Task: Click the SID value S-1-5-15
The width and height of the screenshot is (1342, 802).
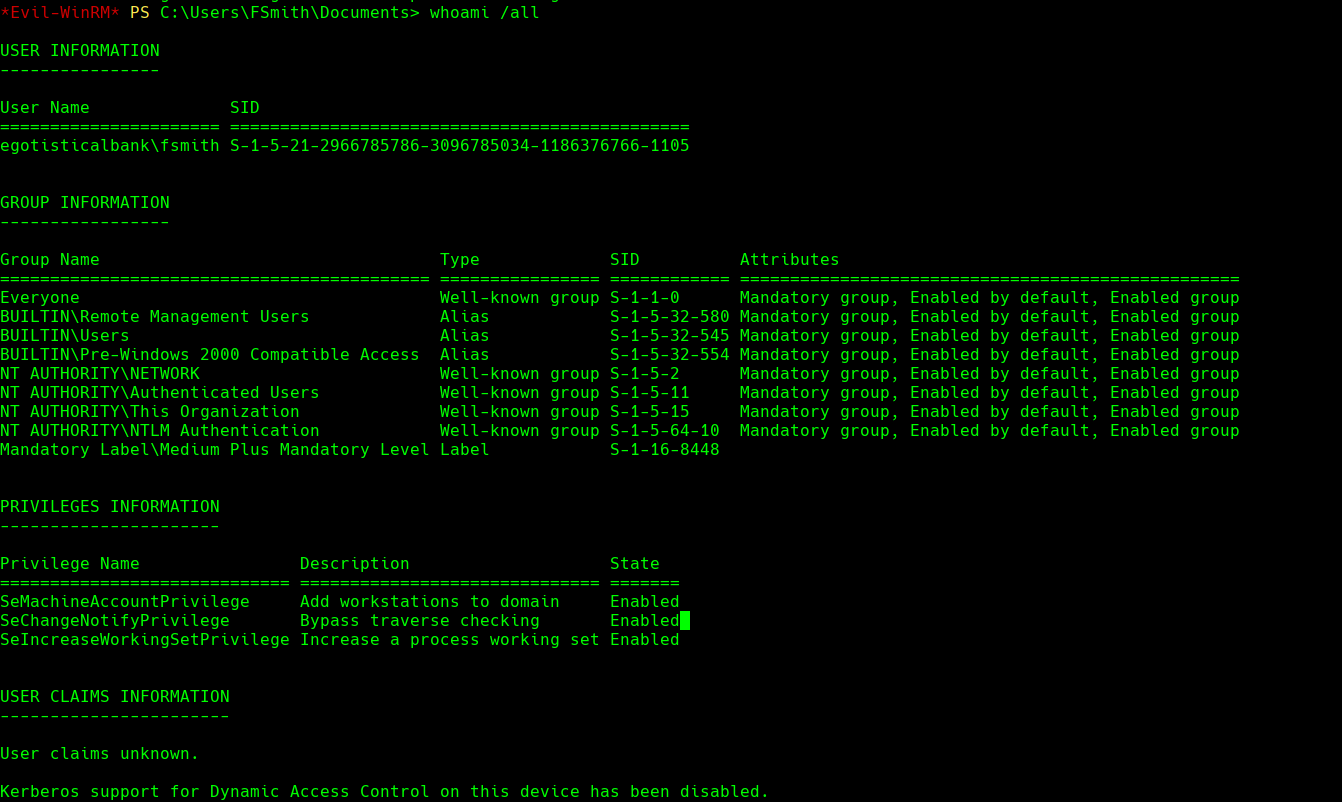Action: (x=650, y=411)
